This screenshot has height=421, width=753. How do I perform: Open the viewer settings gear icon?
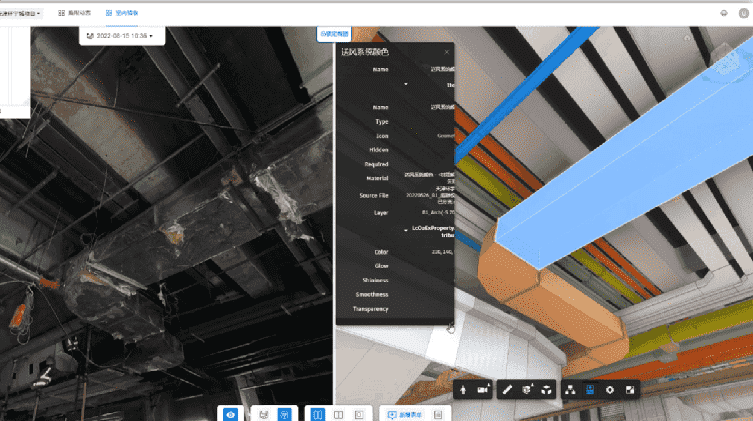click(609, 389)
